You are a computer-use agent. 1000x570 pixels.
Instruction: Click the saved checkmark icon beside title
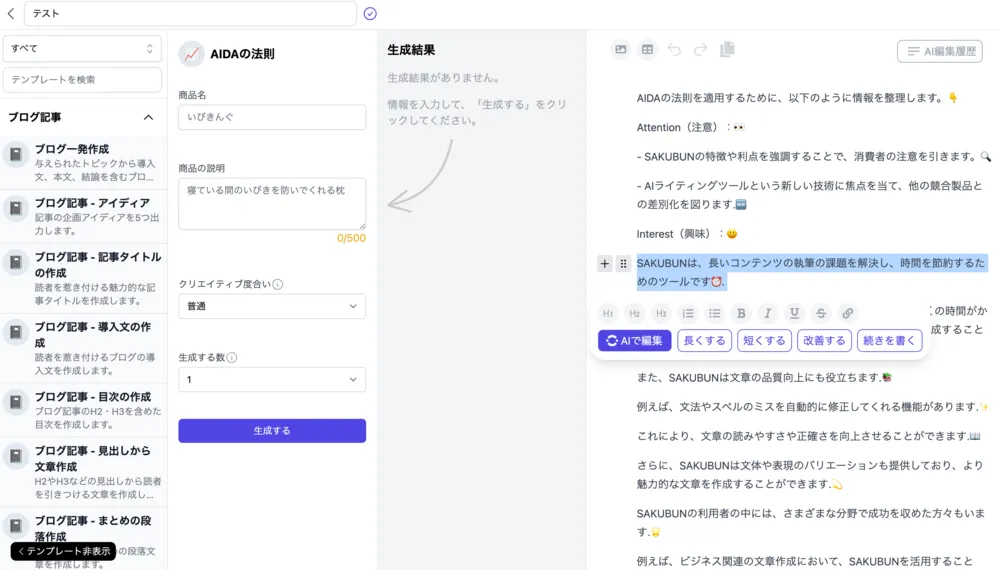(370, 13)
